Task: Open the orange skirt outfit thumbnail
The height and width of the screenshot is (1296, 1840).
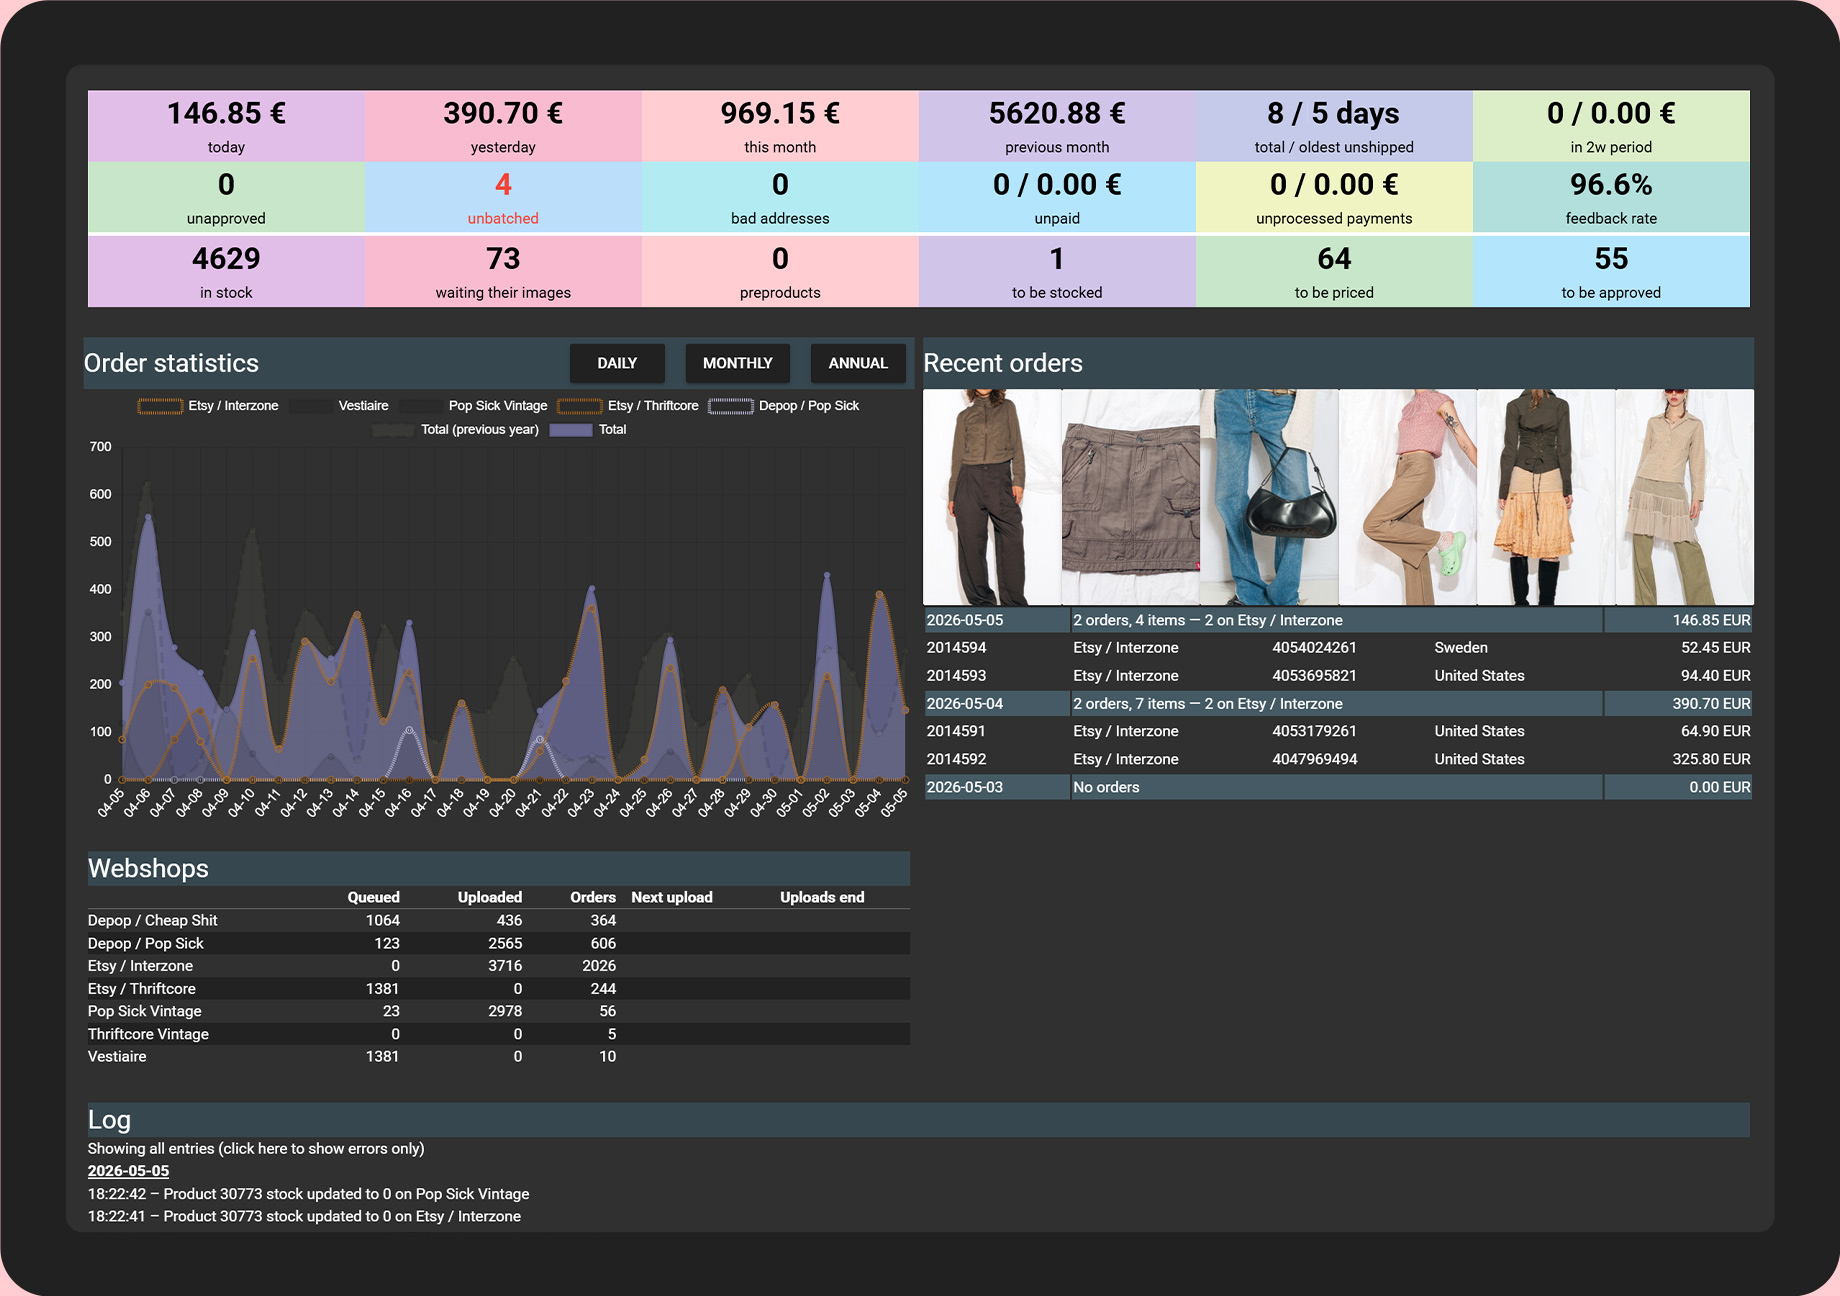Action: pyautogui.click(x=1546, y=497)
